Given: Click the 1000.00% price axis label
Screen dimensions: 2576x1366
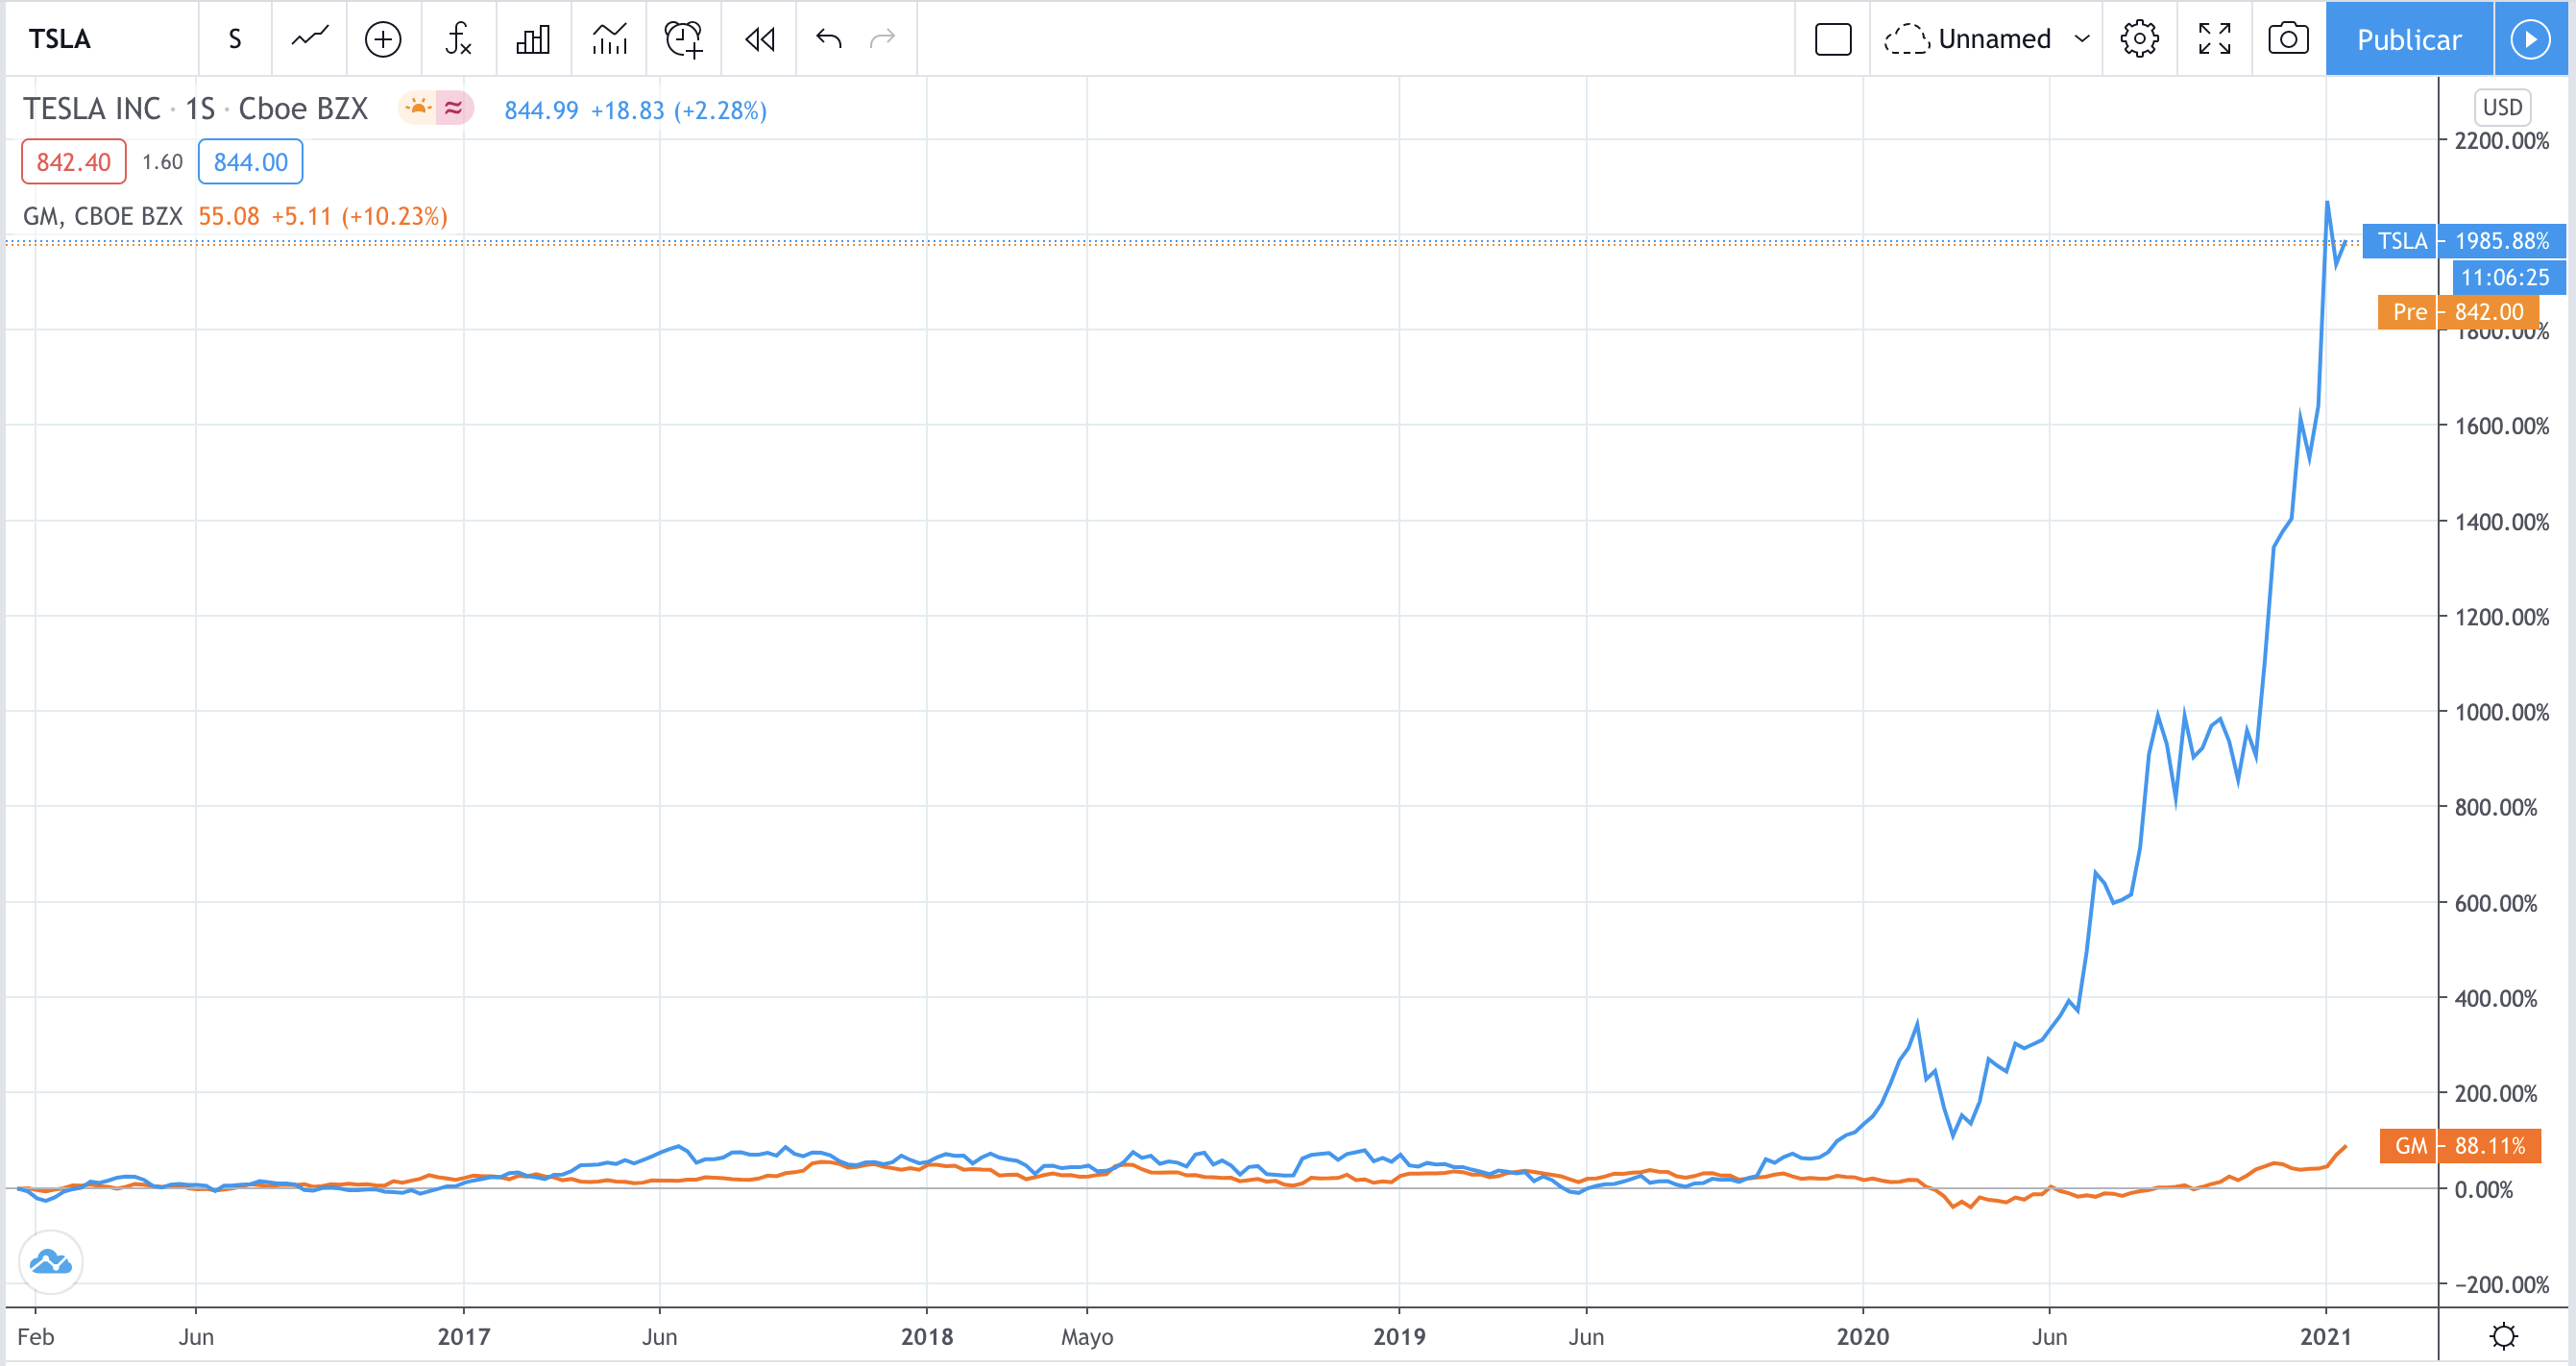Looking at the screenshot, I should point(2502,713).
